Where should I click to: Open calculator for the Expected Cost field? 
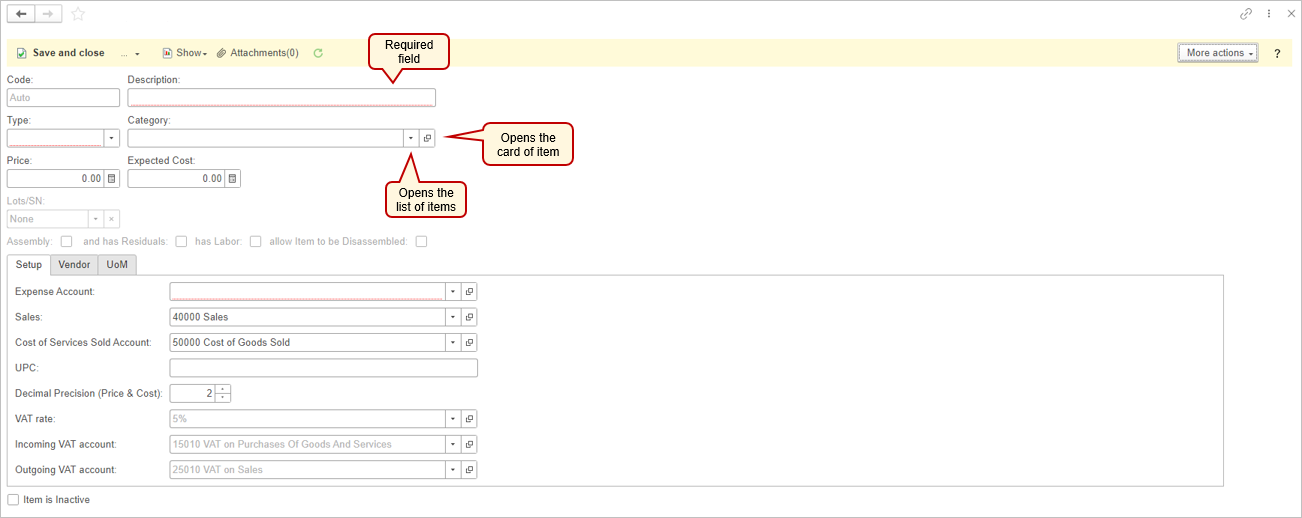[x=232, y=179]
